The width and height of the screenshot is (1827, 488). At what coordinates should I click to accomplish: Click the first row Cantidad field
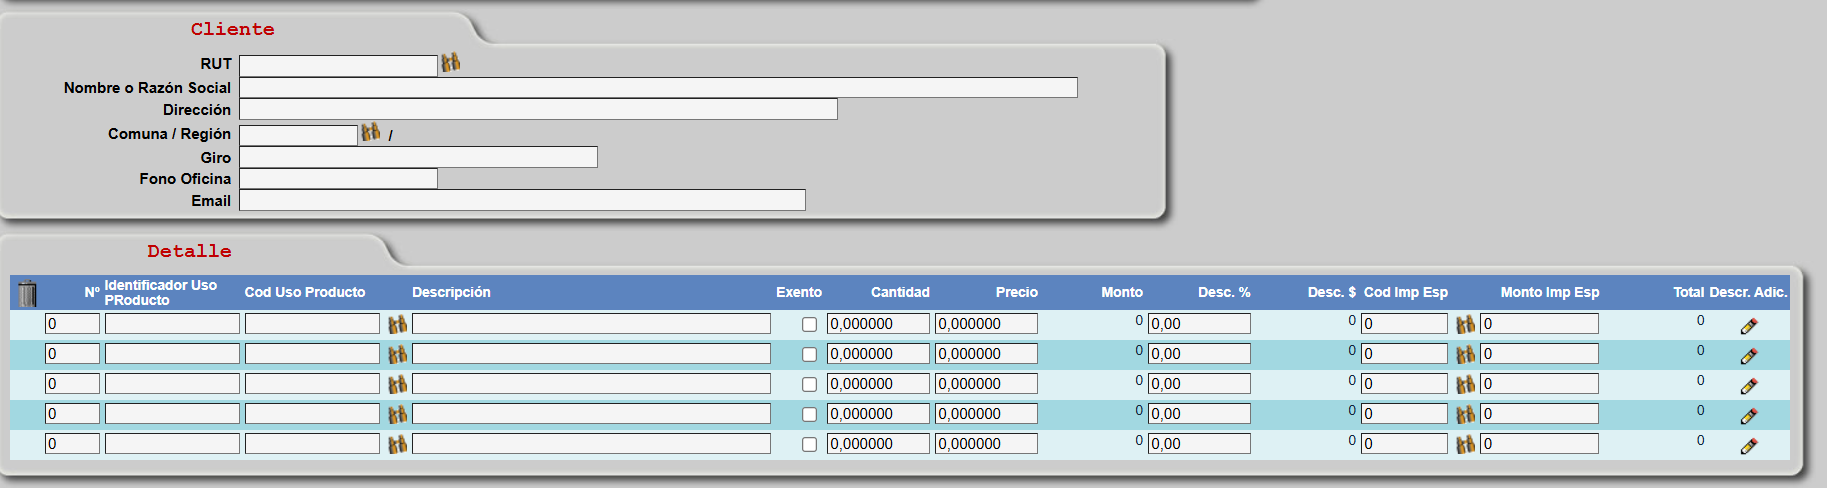pyautogui.click(x=877, y=324)
